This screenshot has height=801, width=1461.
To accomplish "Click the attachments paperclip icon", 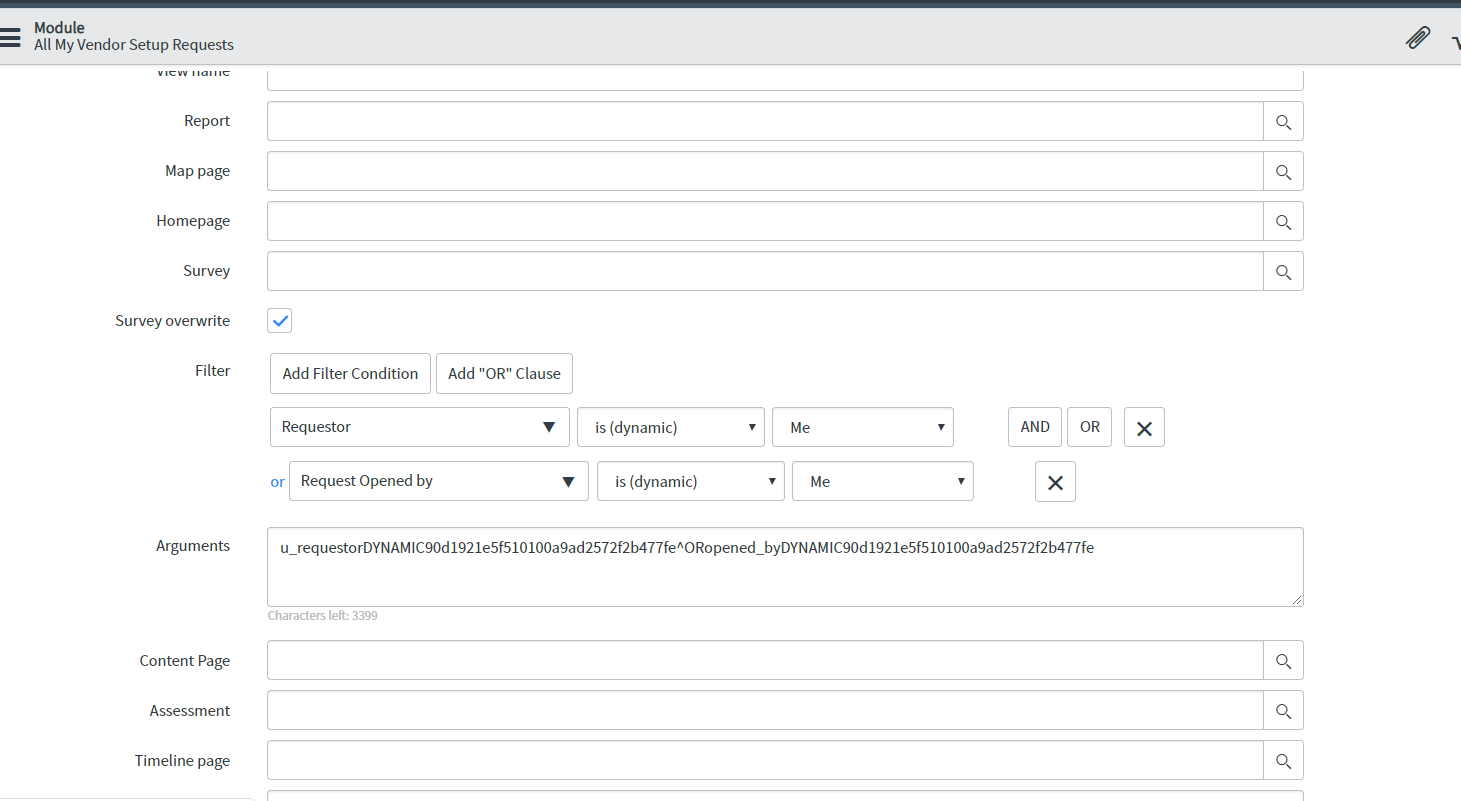I will click(x=1418, y=37).
